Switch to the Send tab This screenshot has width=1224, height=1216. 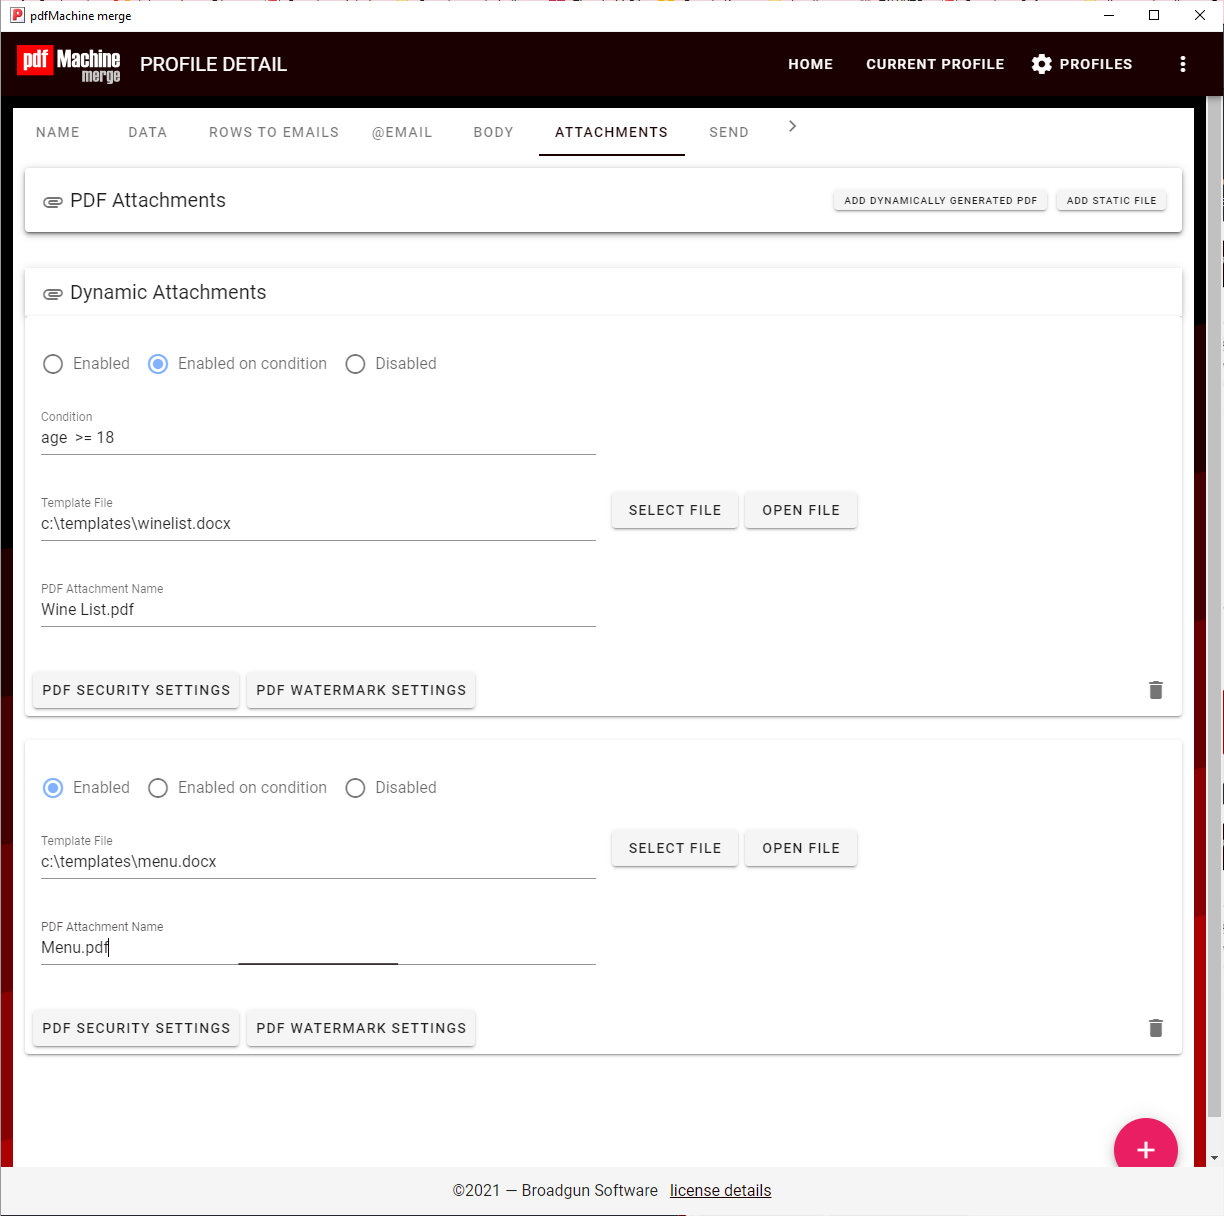[729, 132]
